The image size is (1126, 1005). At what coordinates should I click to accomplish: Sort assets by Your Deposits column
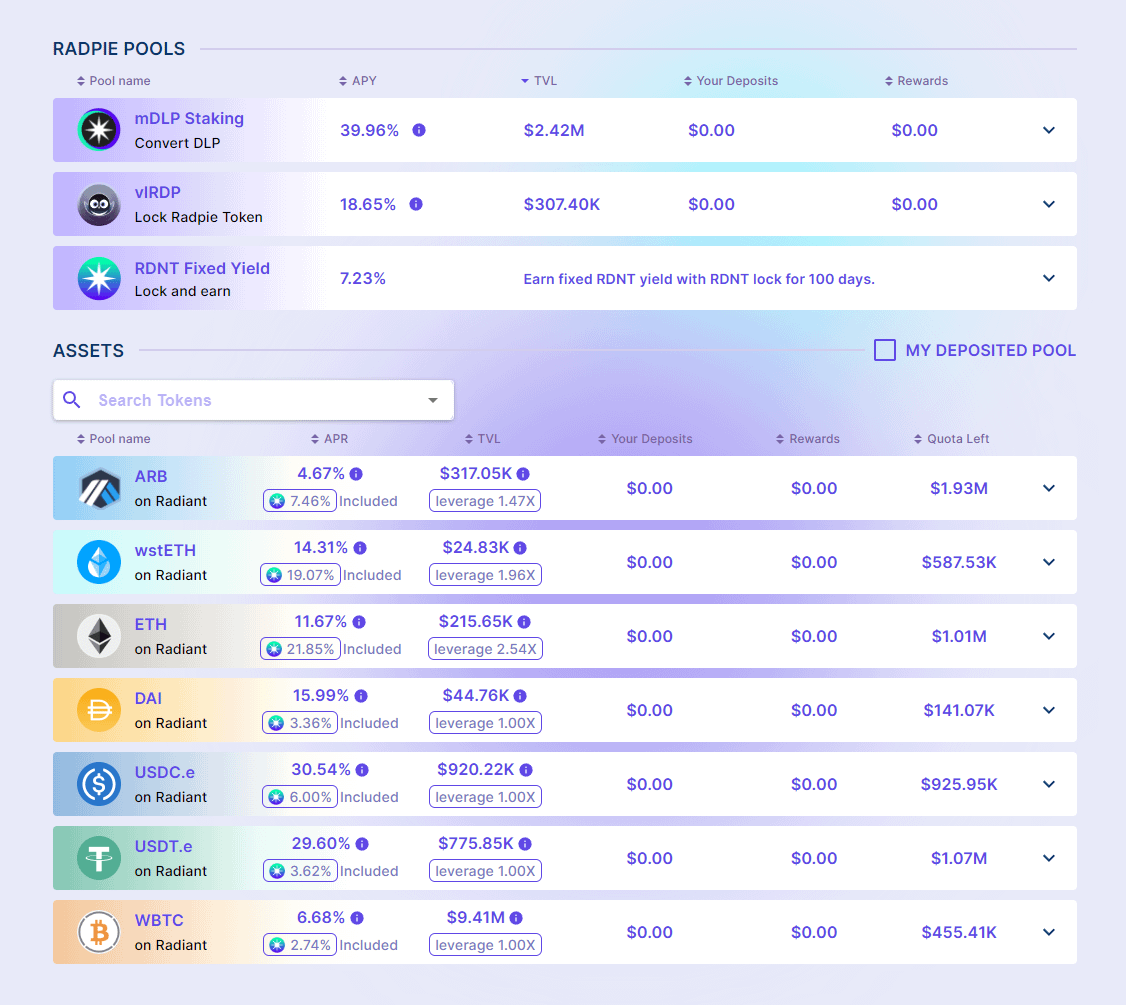(646, 439)
